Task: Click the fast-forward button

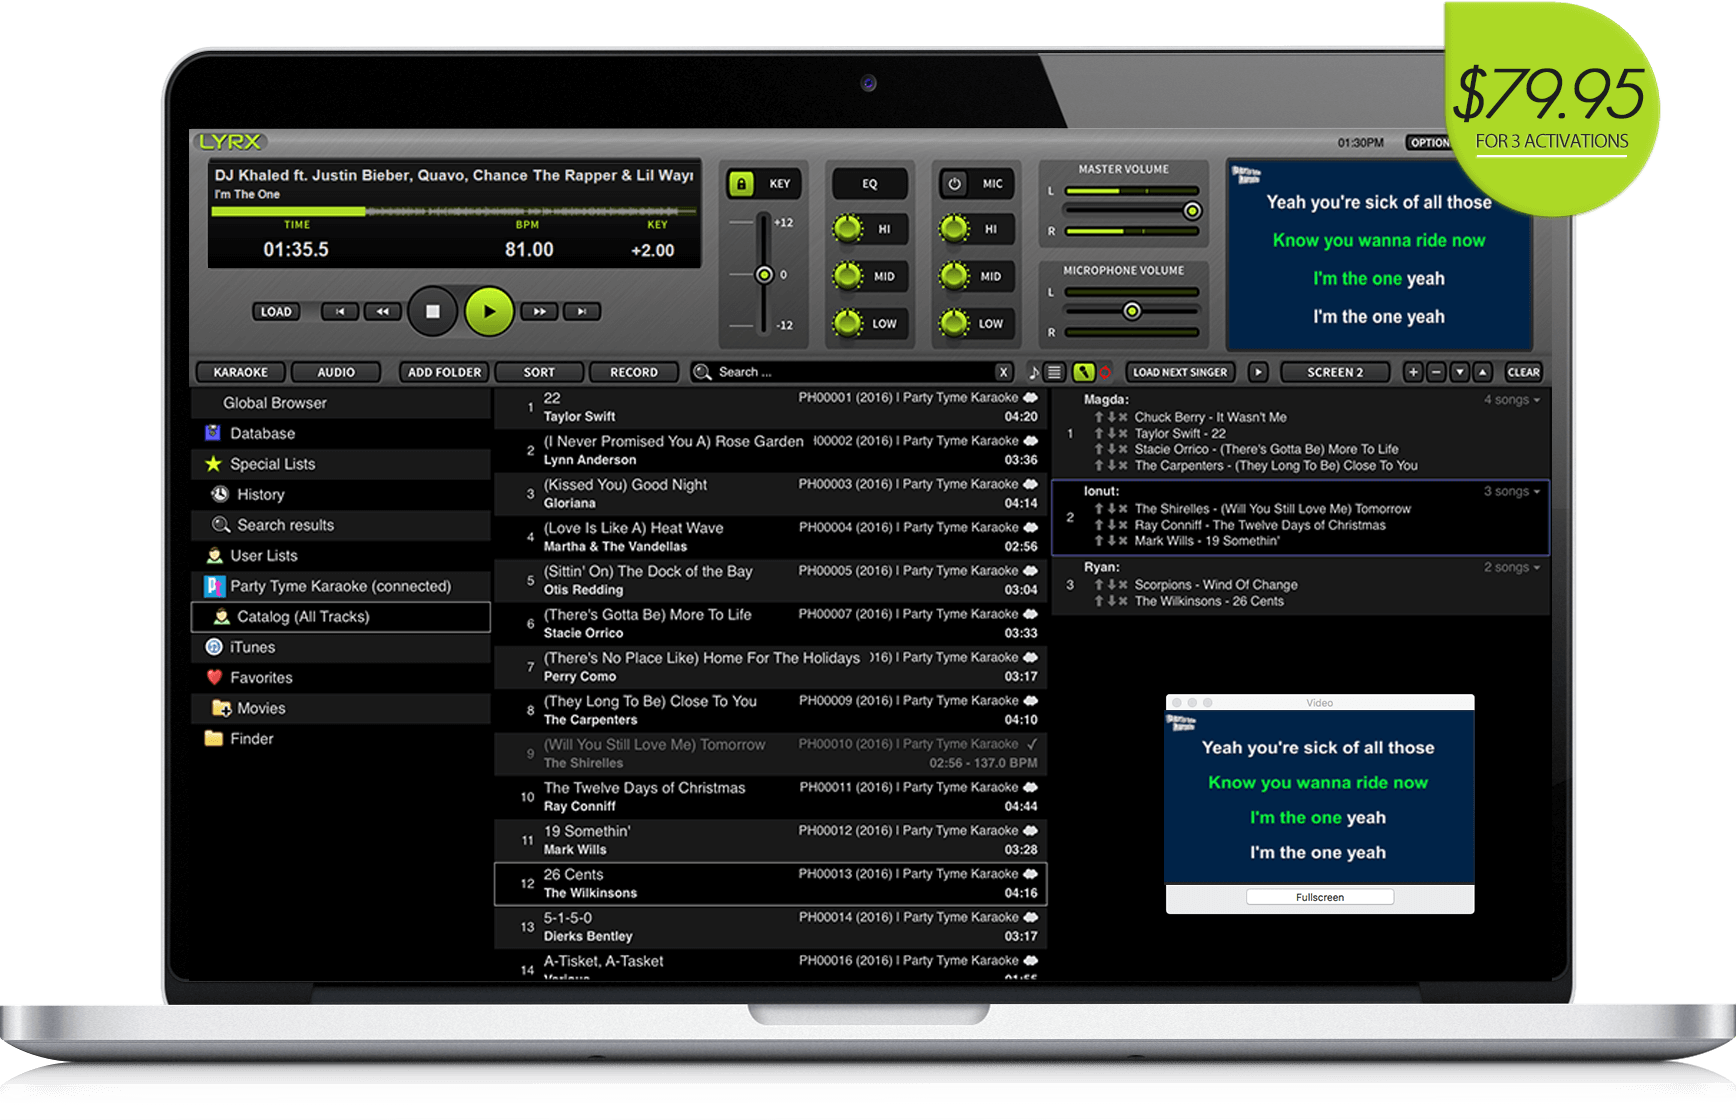Action: (x=539, y=312)
